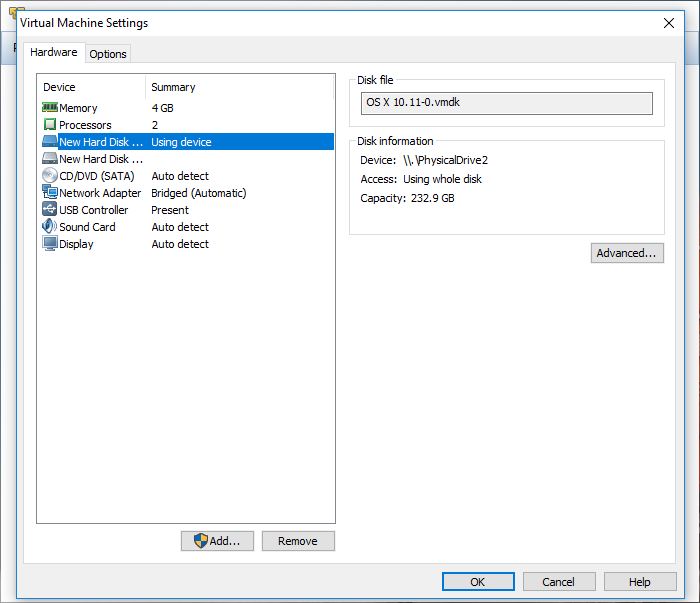Click the Using device summary text
This screenshot has width=700, height=603.
(x=181, y=142)
